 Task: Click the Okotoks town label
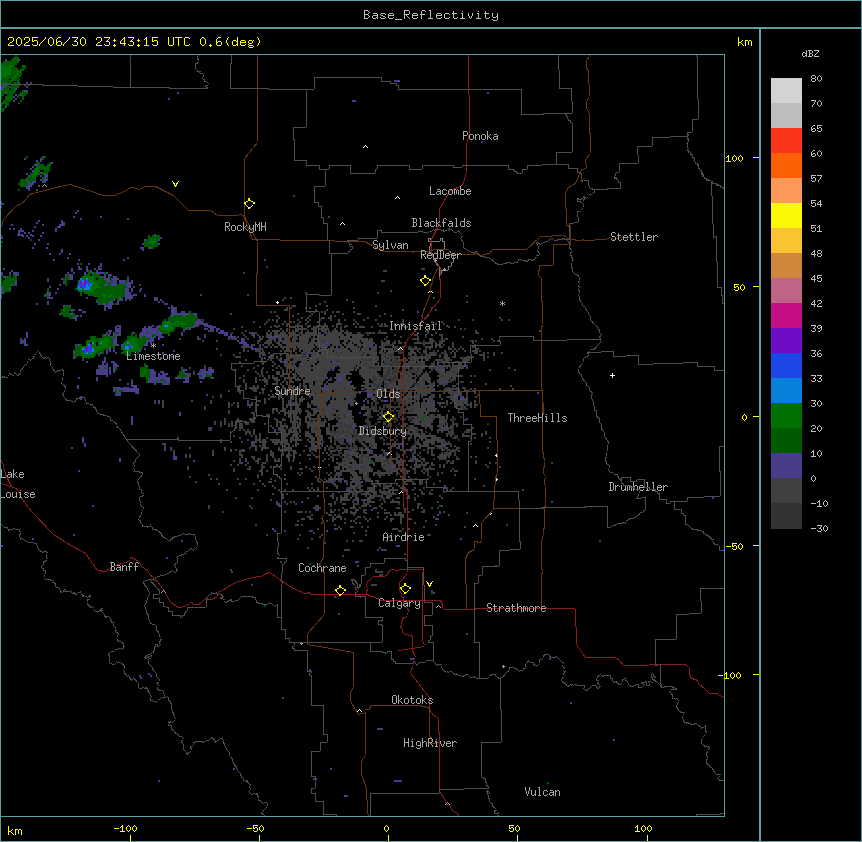coord(412,700)
